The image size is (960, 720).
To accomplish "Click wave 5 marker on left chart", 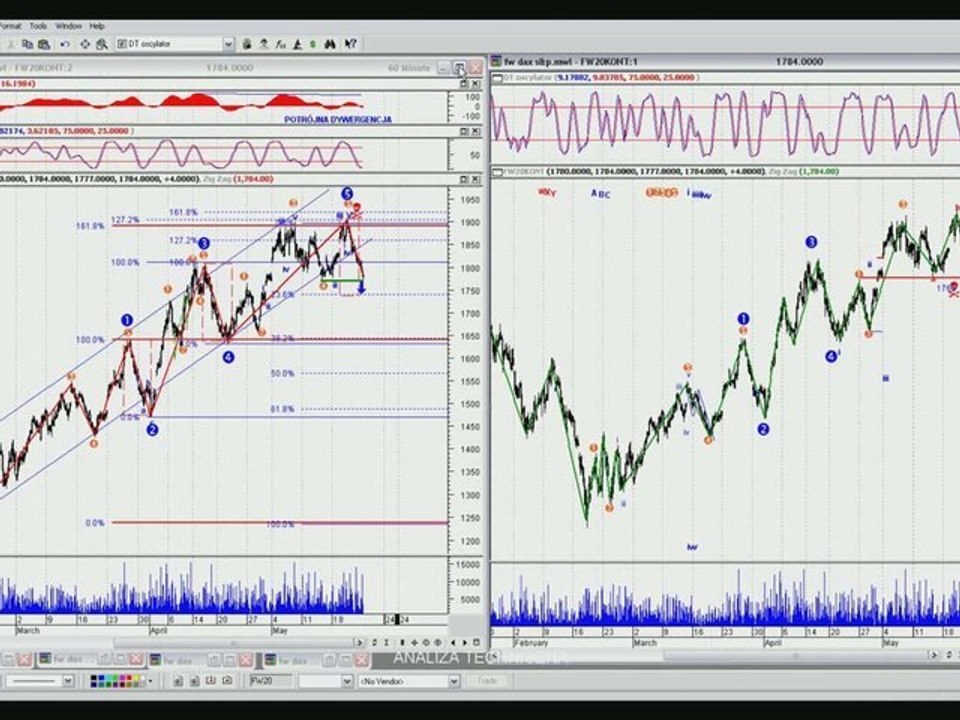I will pos(347,194).
